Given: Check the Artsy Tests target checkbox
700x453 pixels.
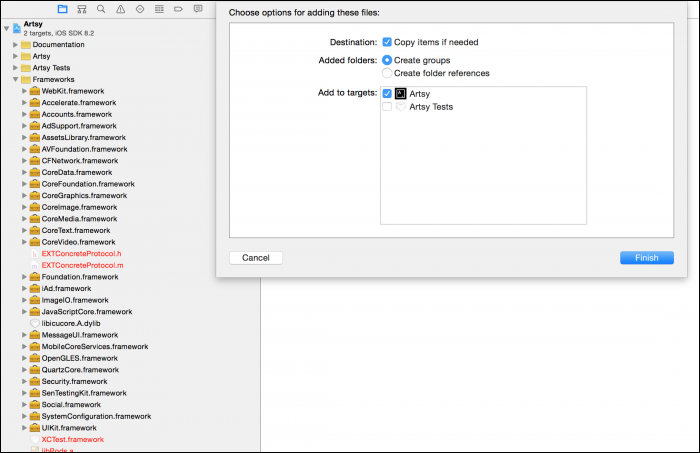Looking at the screenshot, I should click(x=387, y=106).
